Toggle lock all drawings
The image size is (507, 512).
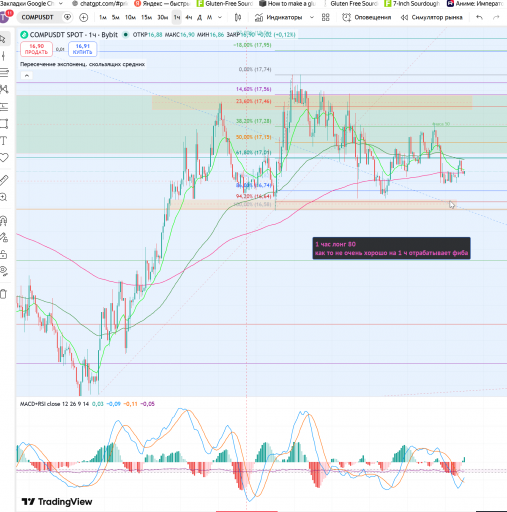3,255
